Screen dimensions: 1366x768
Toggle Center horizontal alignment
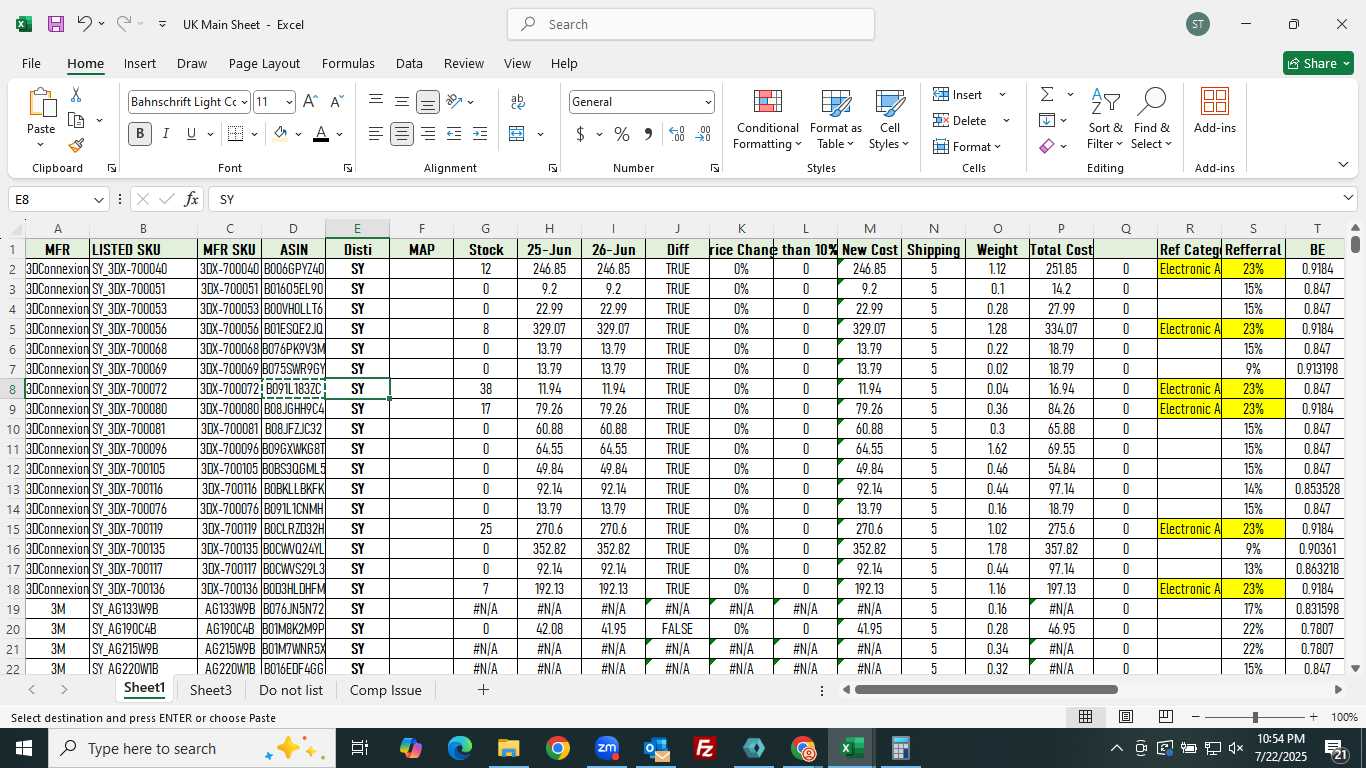402,134
